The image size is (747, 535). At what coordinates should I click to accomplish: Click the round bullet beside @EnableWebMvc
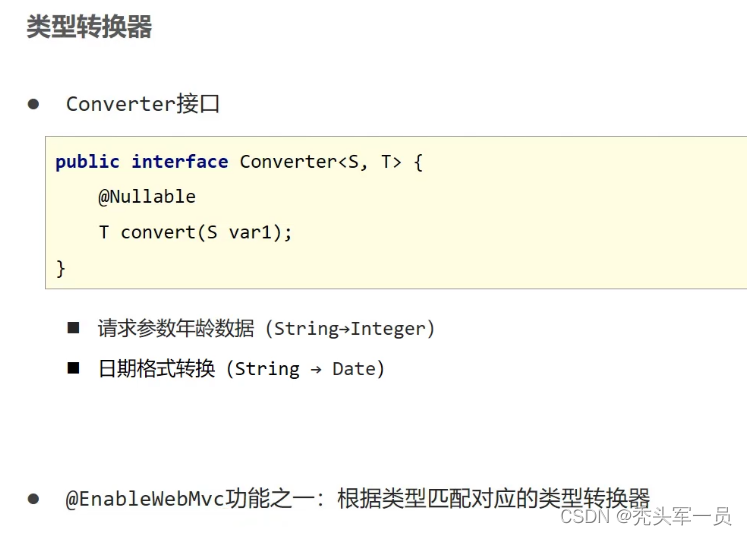[33, 498]
